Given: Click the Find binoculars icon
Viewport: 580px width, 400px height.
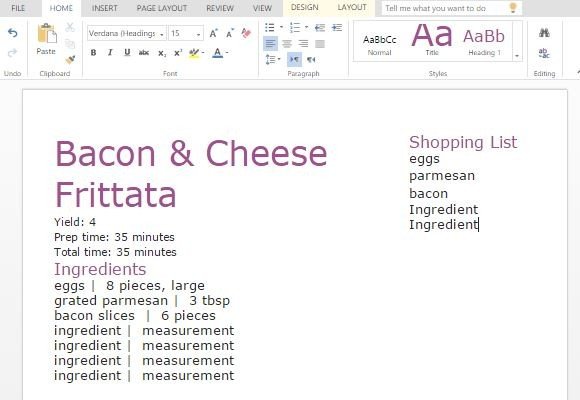Looking at the screenshot, I should (x=544, y=33).
